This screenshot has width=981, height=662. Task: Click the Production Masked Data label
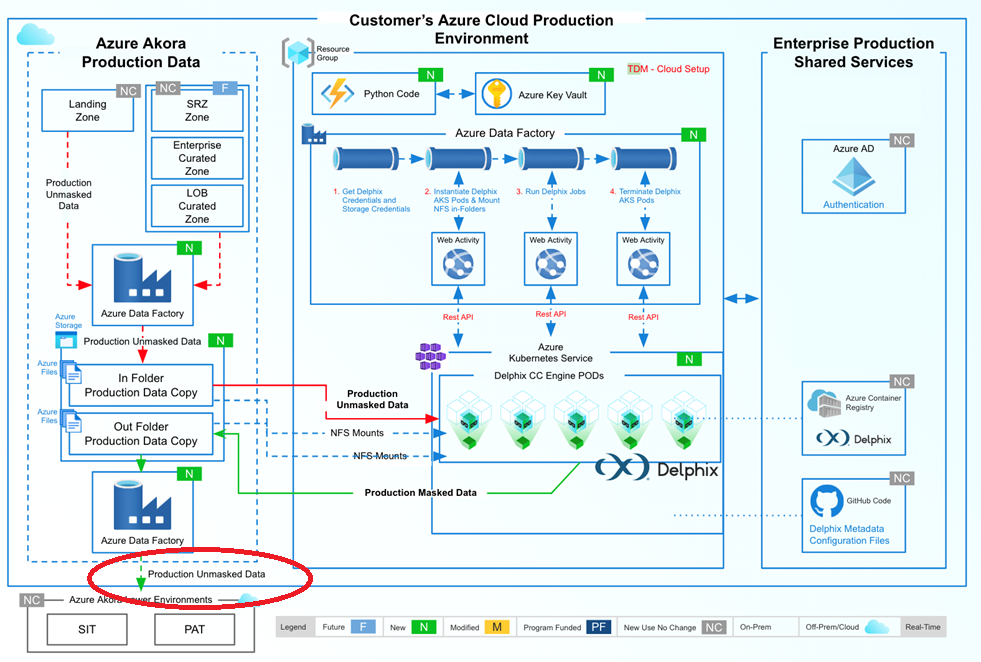point(420,492)
